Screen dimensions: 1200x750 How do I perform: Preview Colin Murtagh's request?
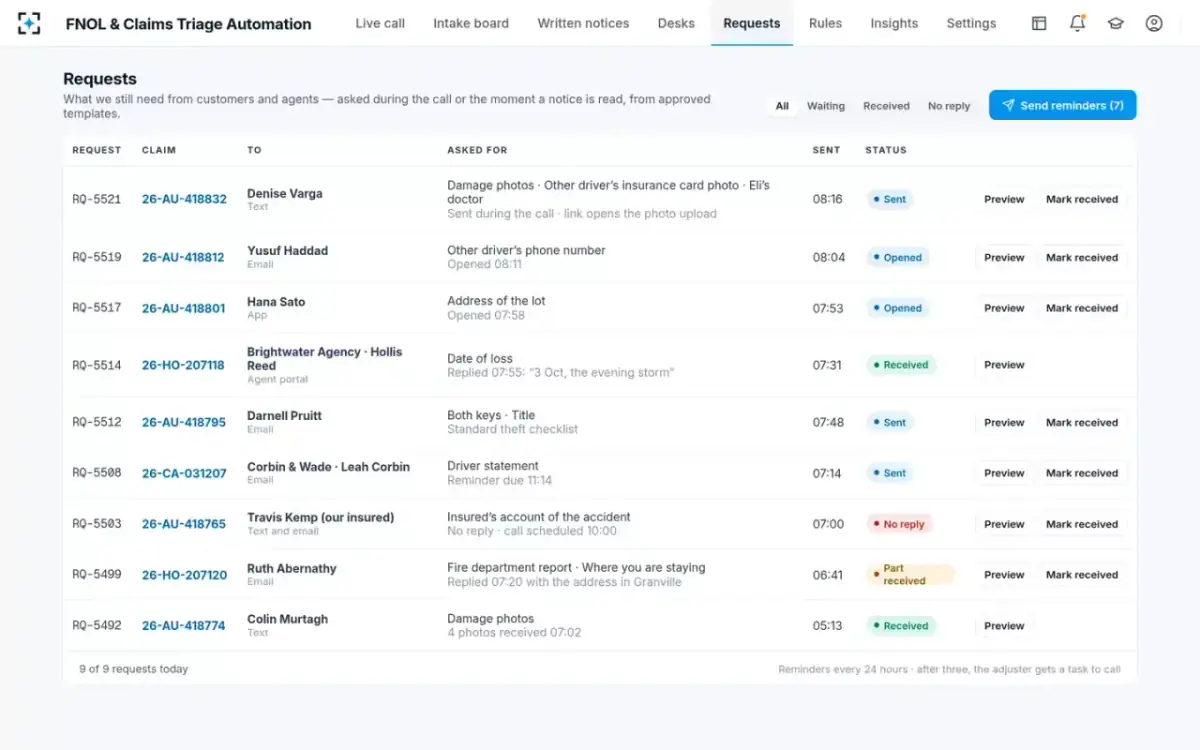coord(1004,626)
